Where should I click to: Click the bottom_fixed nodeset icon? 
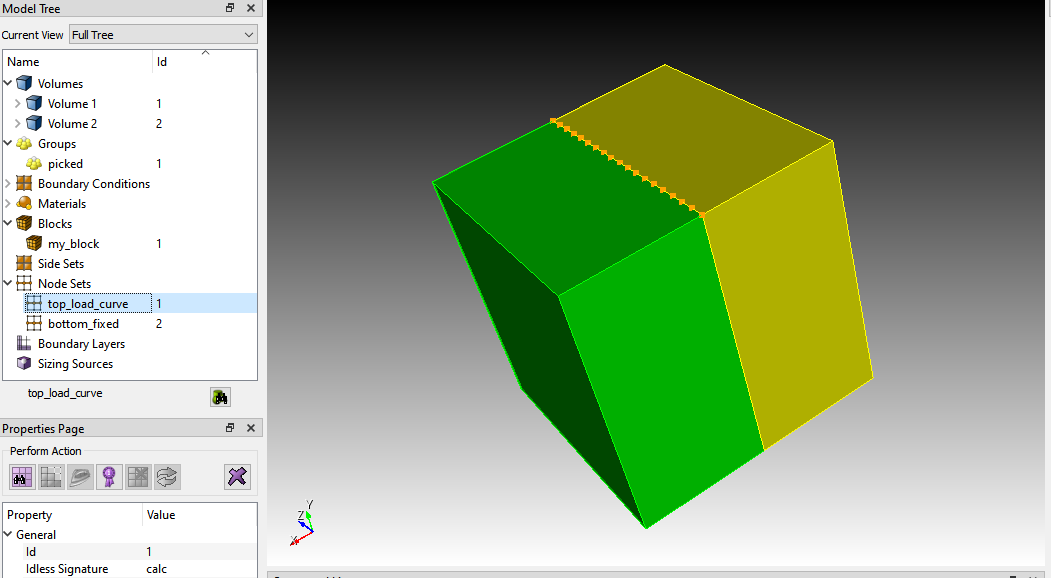tap(34, 324)
